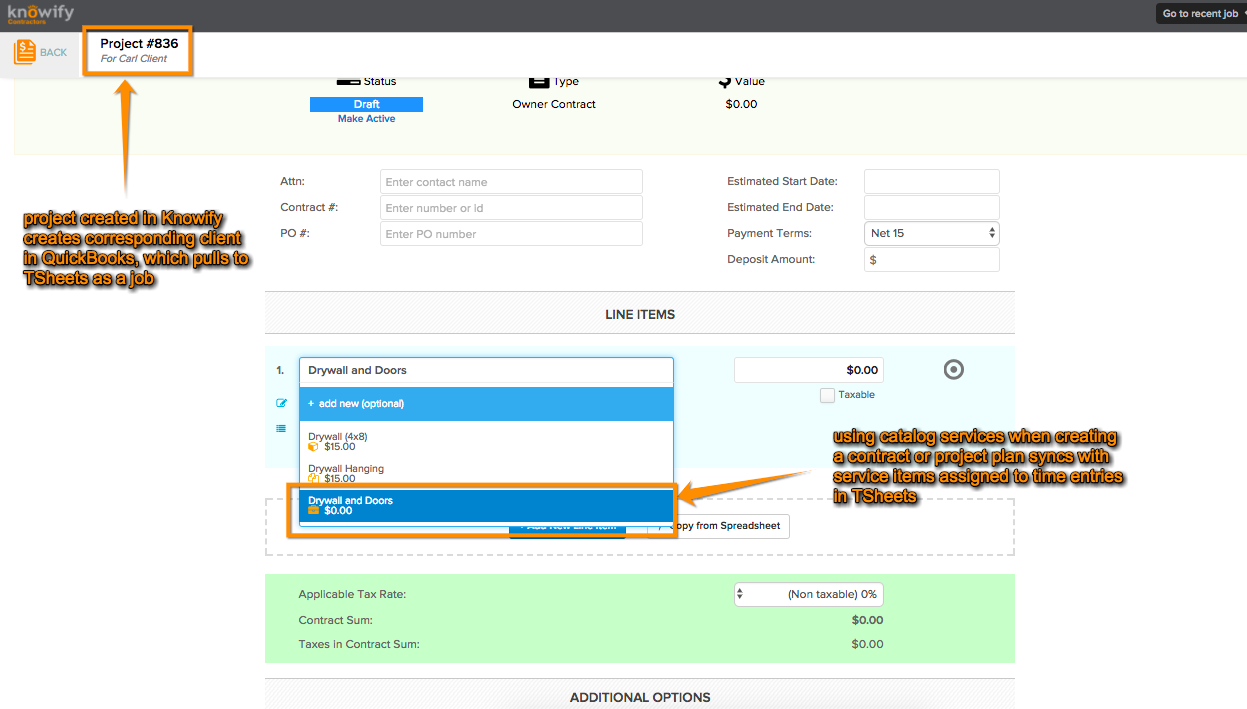
Task: Open the Estimated Start Date field
Action: pyautogui.click(x=932, y=182)
